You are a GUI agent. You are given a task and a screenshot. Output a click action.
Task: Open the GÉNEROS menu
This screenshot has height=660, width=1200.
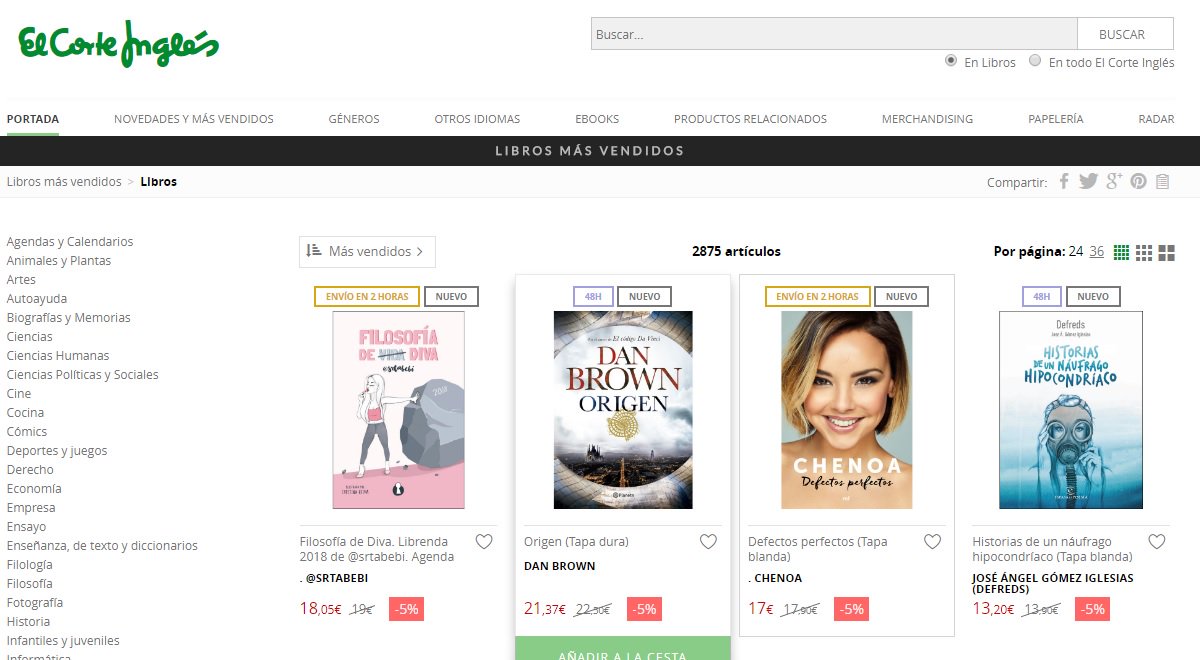(354, 119)
